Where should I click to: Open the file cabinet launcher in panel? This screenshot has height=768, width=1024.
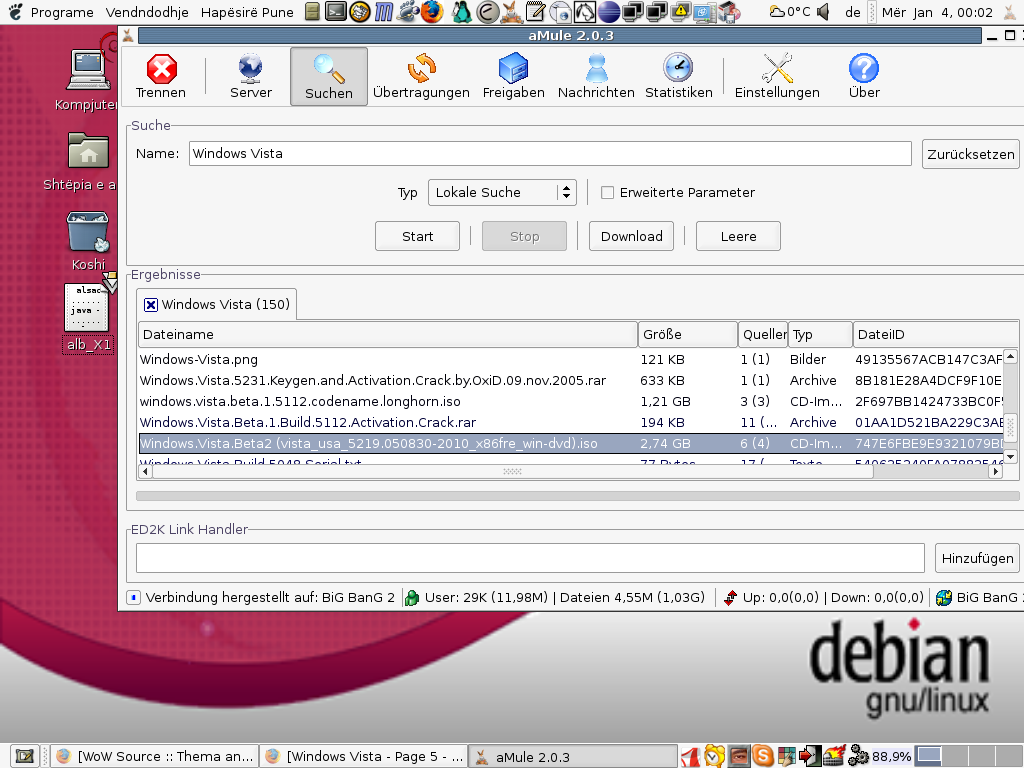point(313,11)
